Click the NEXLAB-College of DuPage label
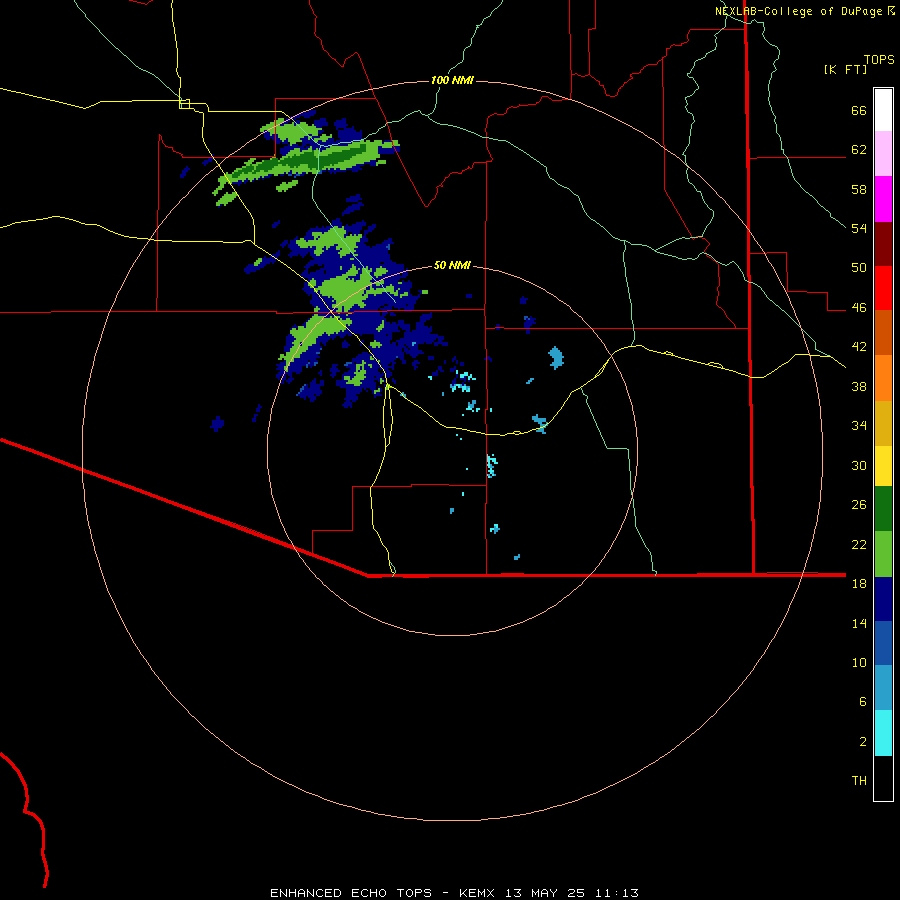This screenshot has height=900, width=900. click(798, 11)
